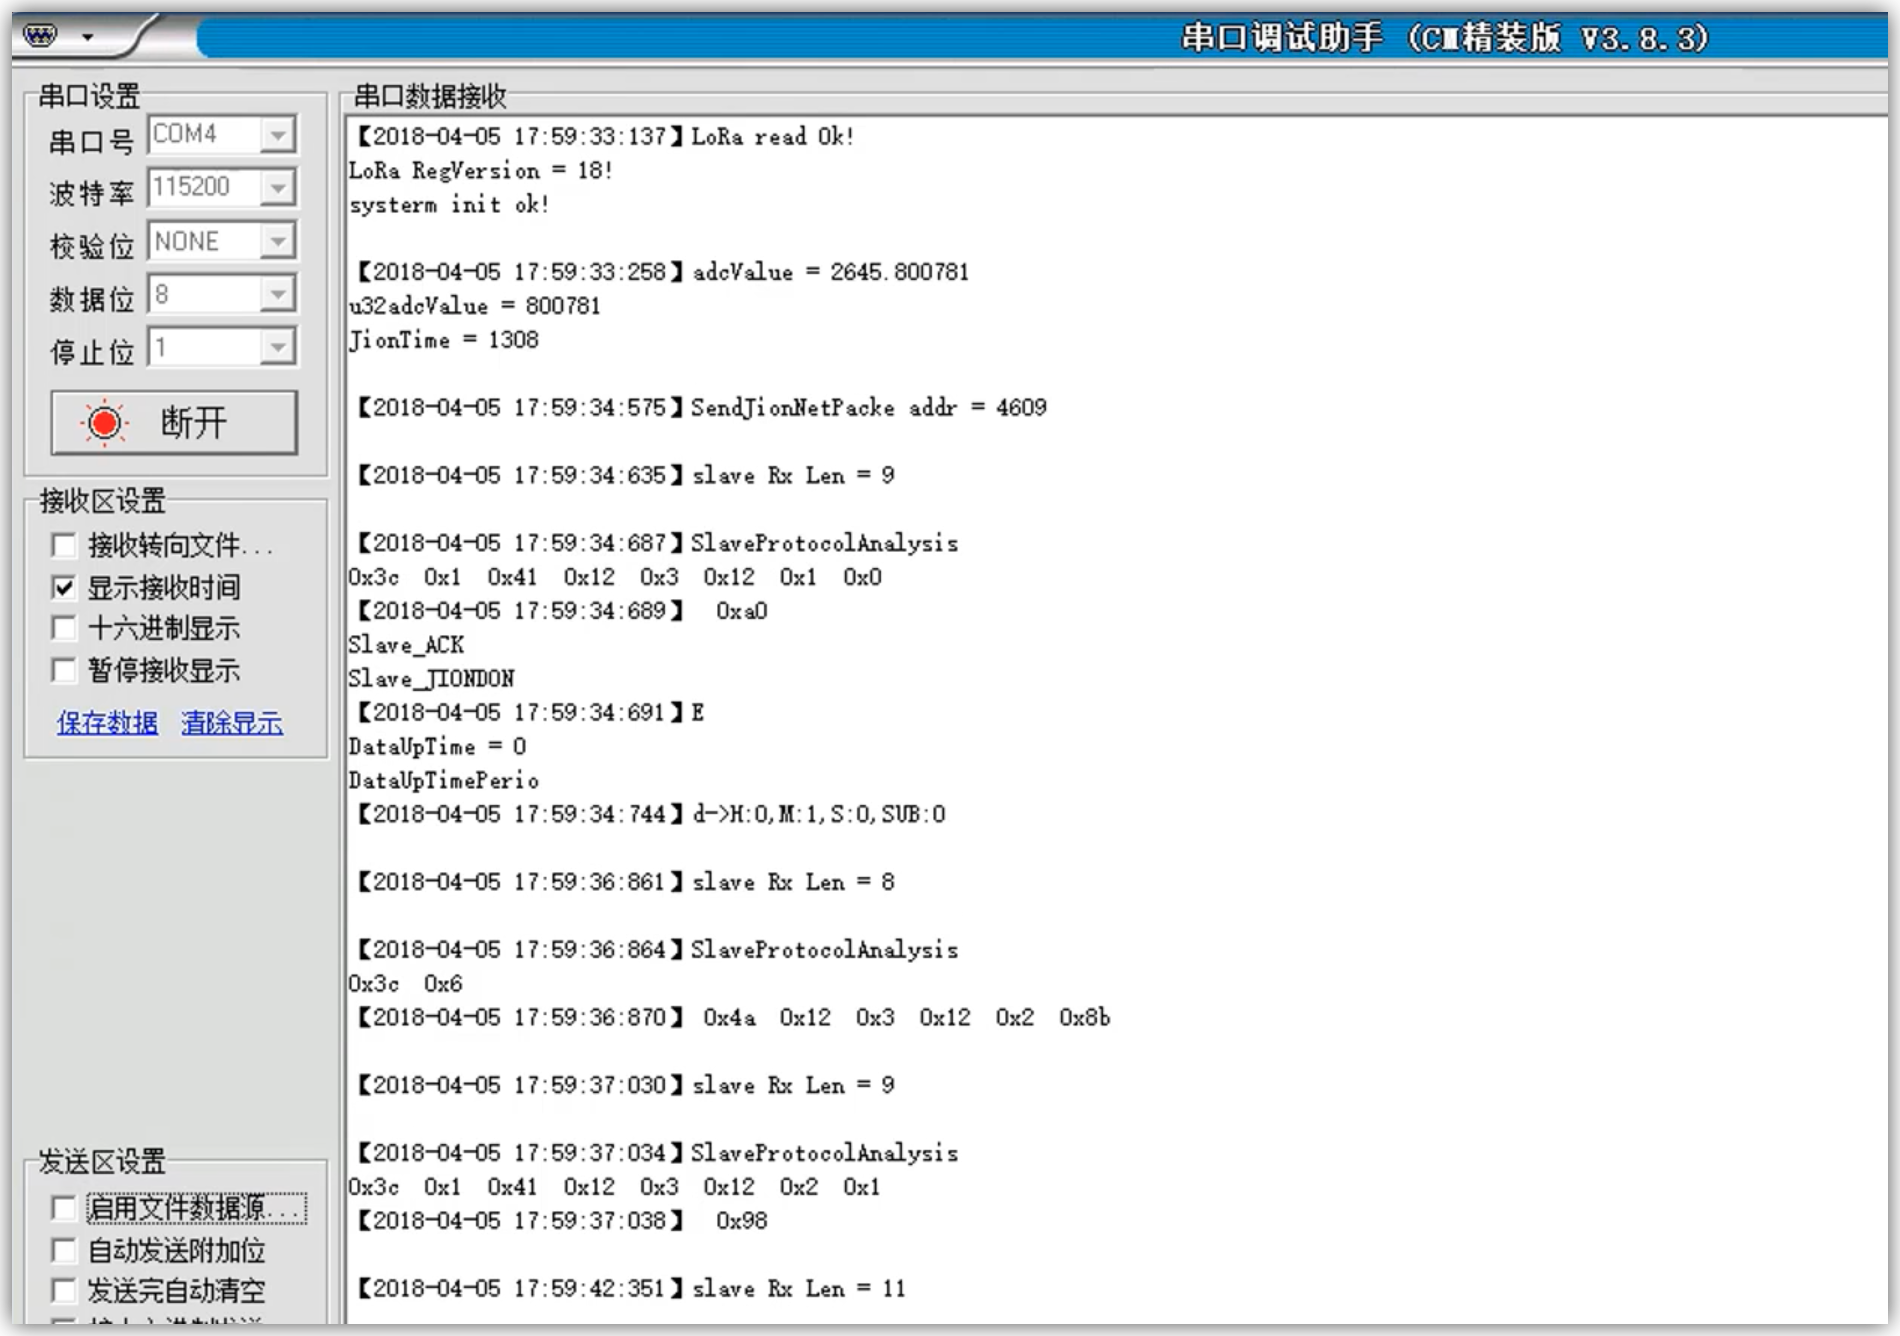Open the 波特率 115200 dropdown
The image size is (1900, 1336).
click(x=277, y=187)
